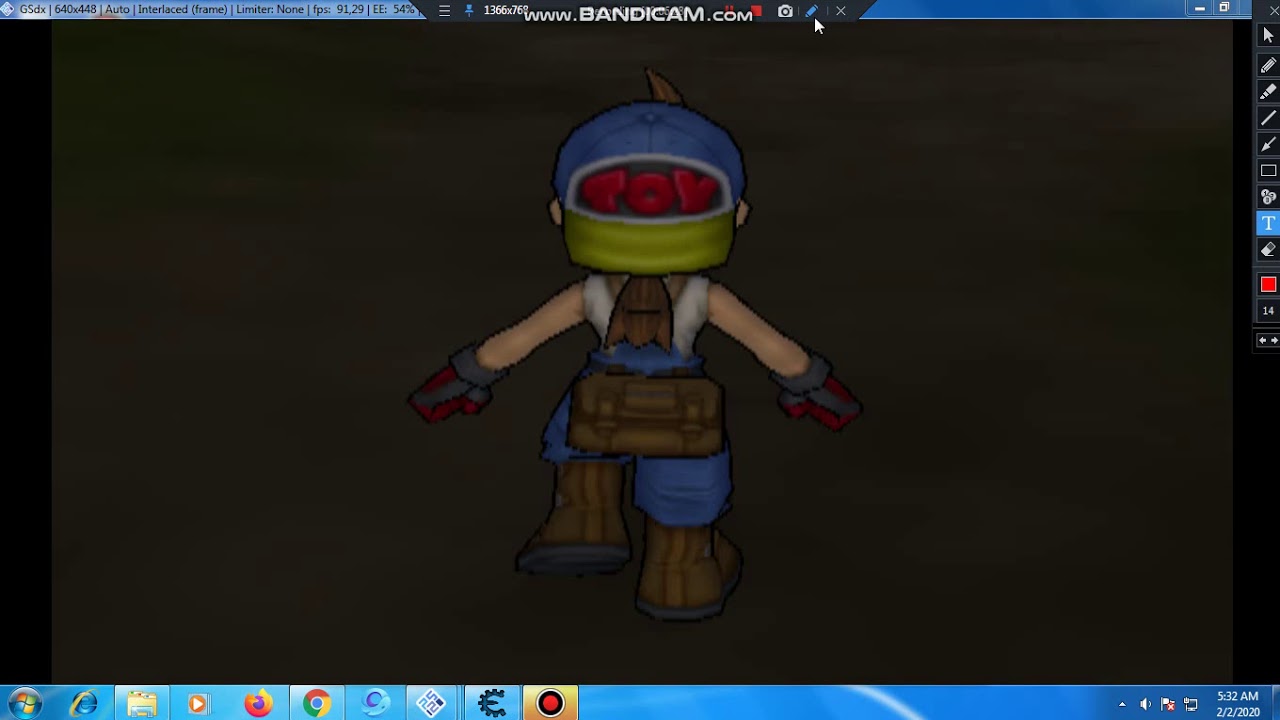Select the Rectangle drawing tool
The image size is (1280, 720).
point(1268,170)
